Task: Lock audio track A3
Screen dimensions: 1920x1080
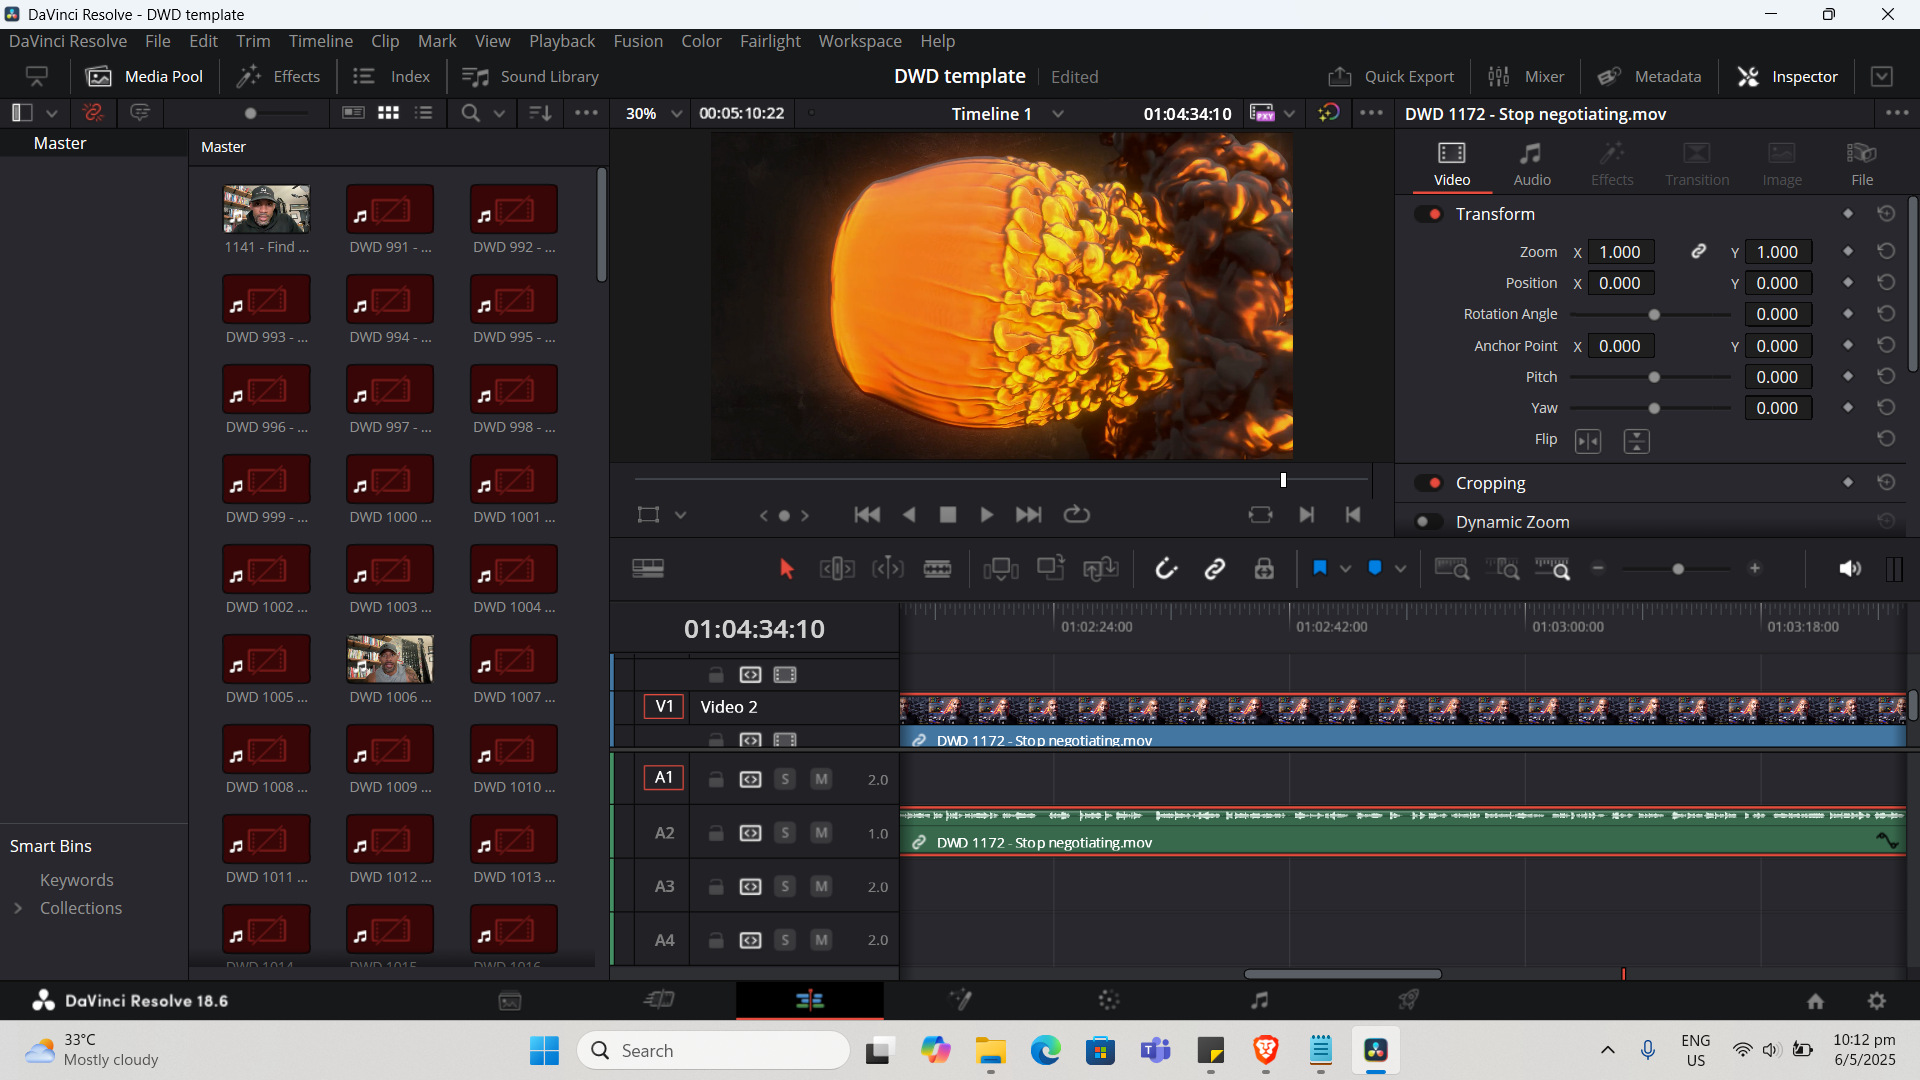Action: coord(716,887)
